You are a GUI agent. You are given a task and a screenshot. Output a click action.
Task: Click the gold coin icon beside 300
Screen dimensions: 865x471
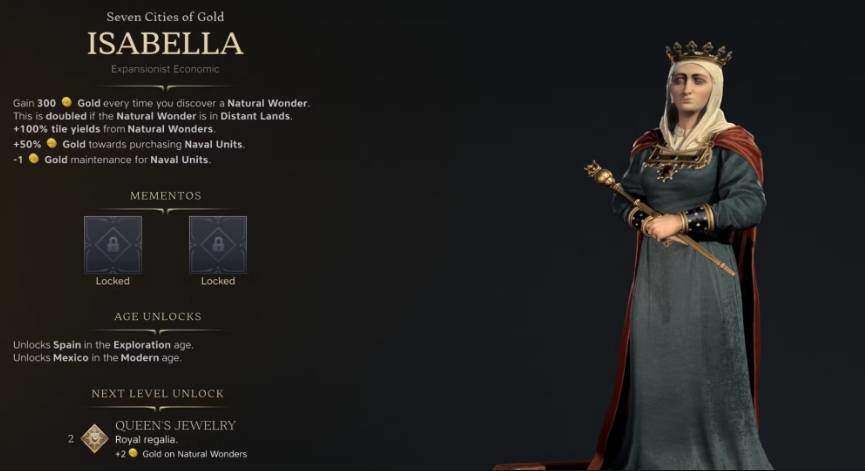(x=66, y=102)
